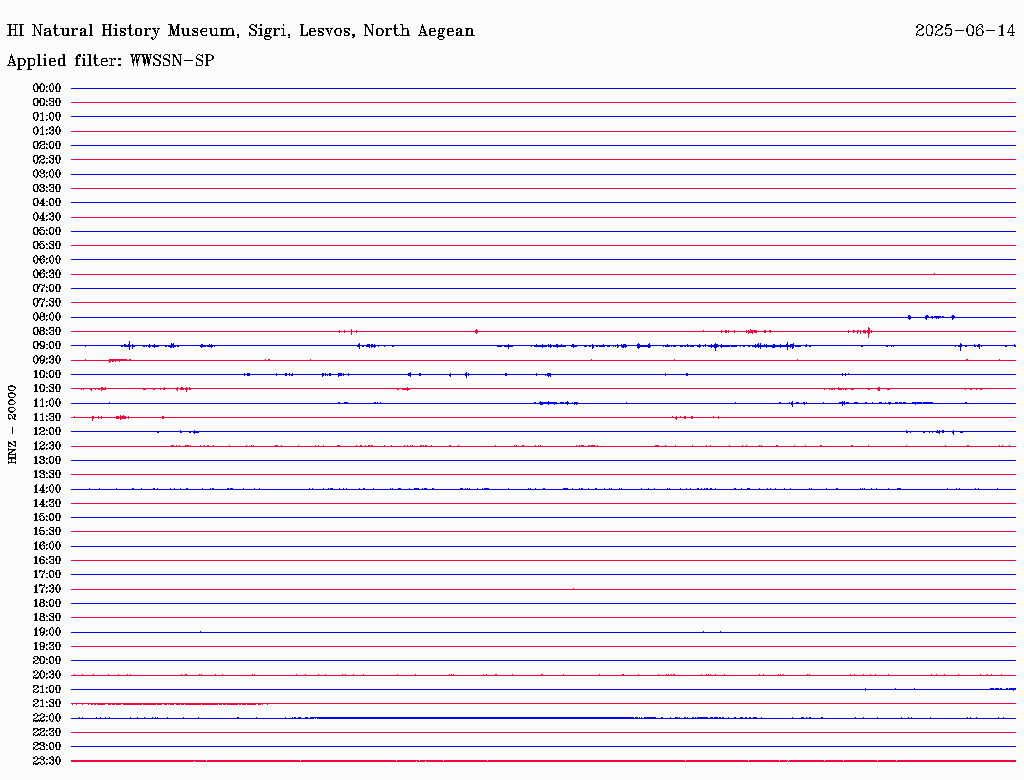This screenshot has width=1024, height=780.
Task: Select the 20:30 time label
Action: tap(47, 675)
